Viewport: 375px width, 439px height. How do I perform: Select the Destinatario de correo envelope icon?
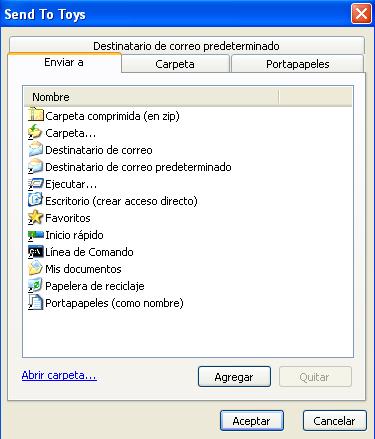click(35, 149)
